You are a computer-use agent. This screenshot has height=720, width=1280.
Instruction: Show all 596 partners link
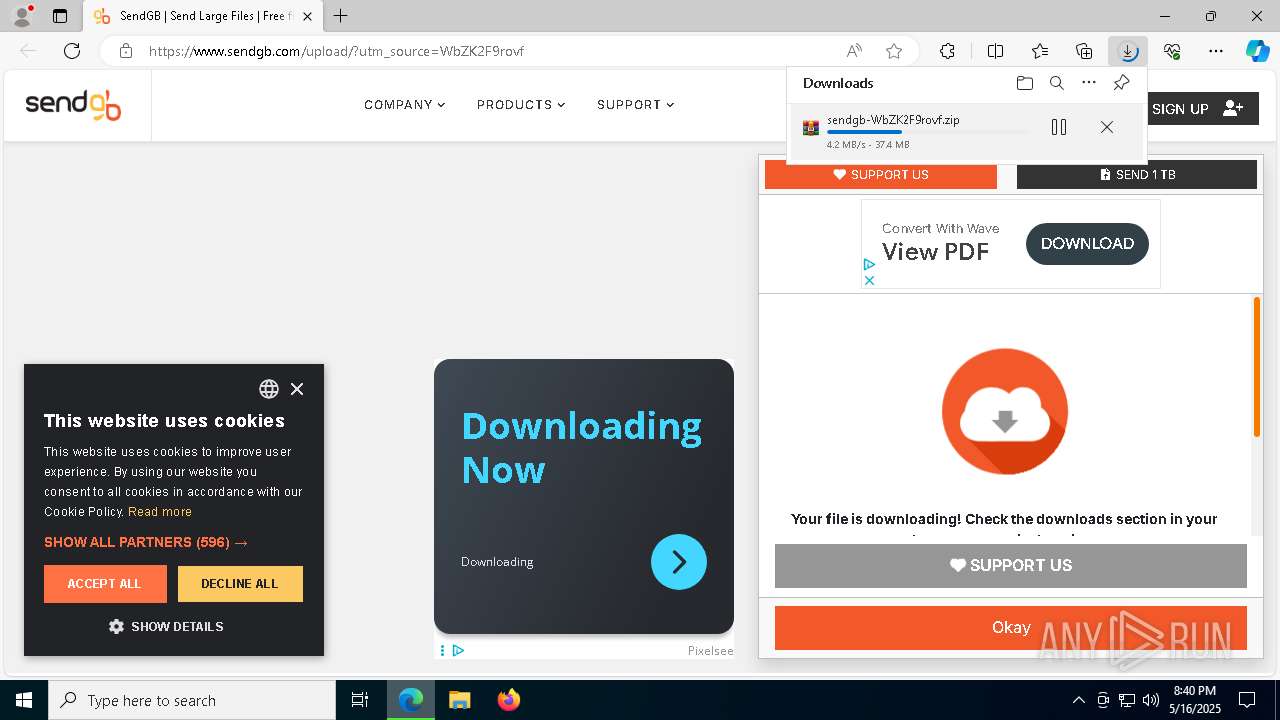coord(146,542)
